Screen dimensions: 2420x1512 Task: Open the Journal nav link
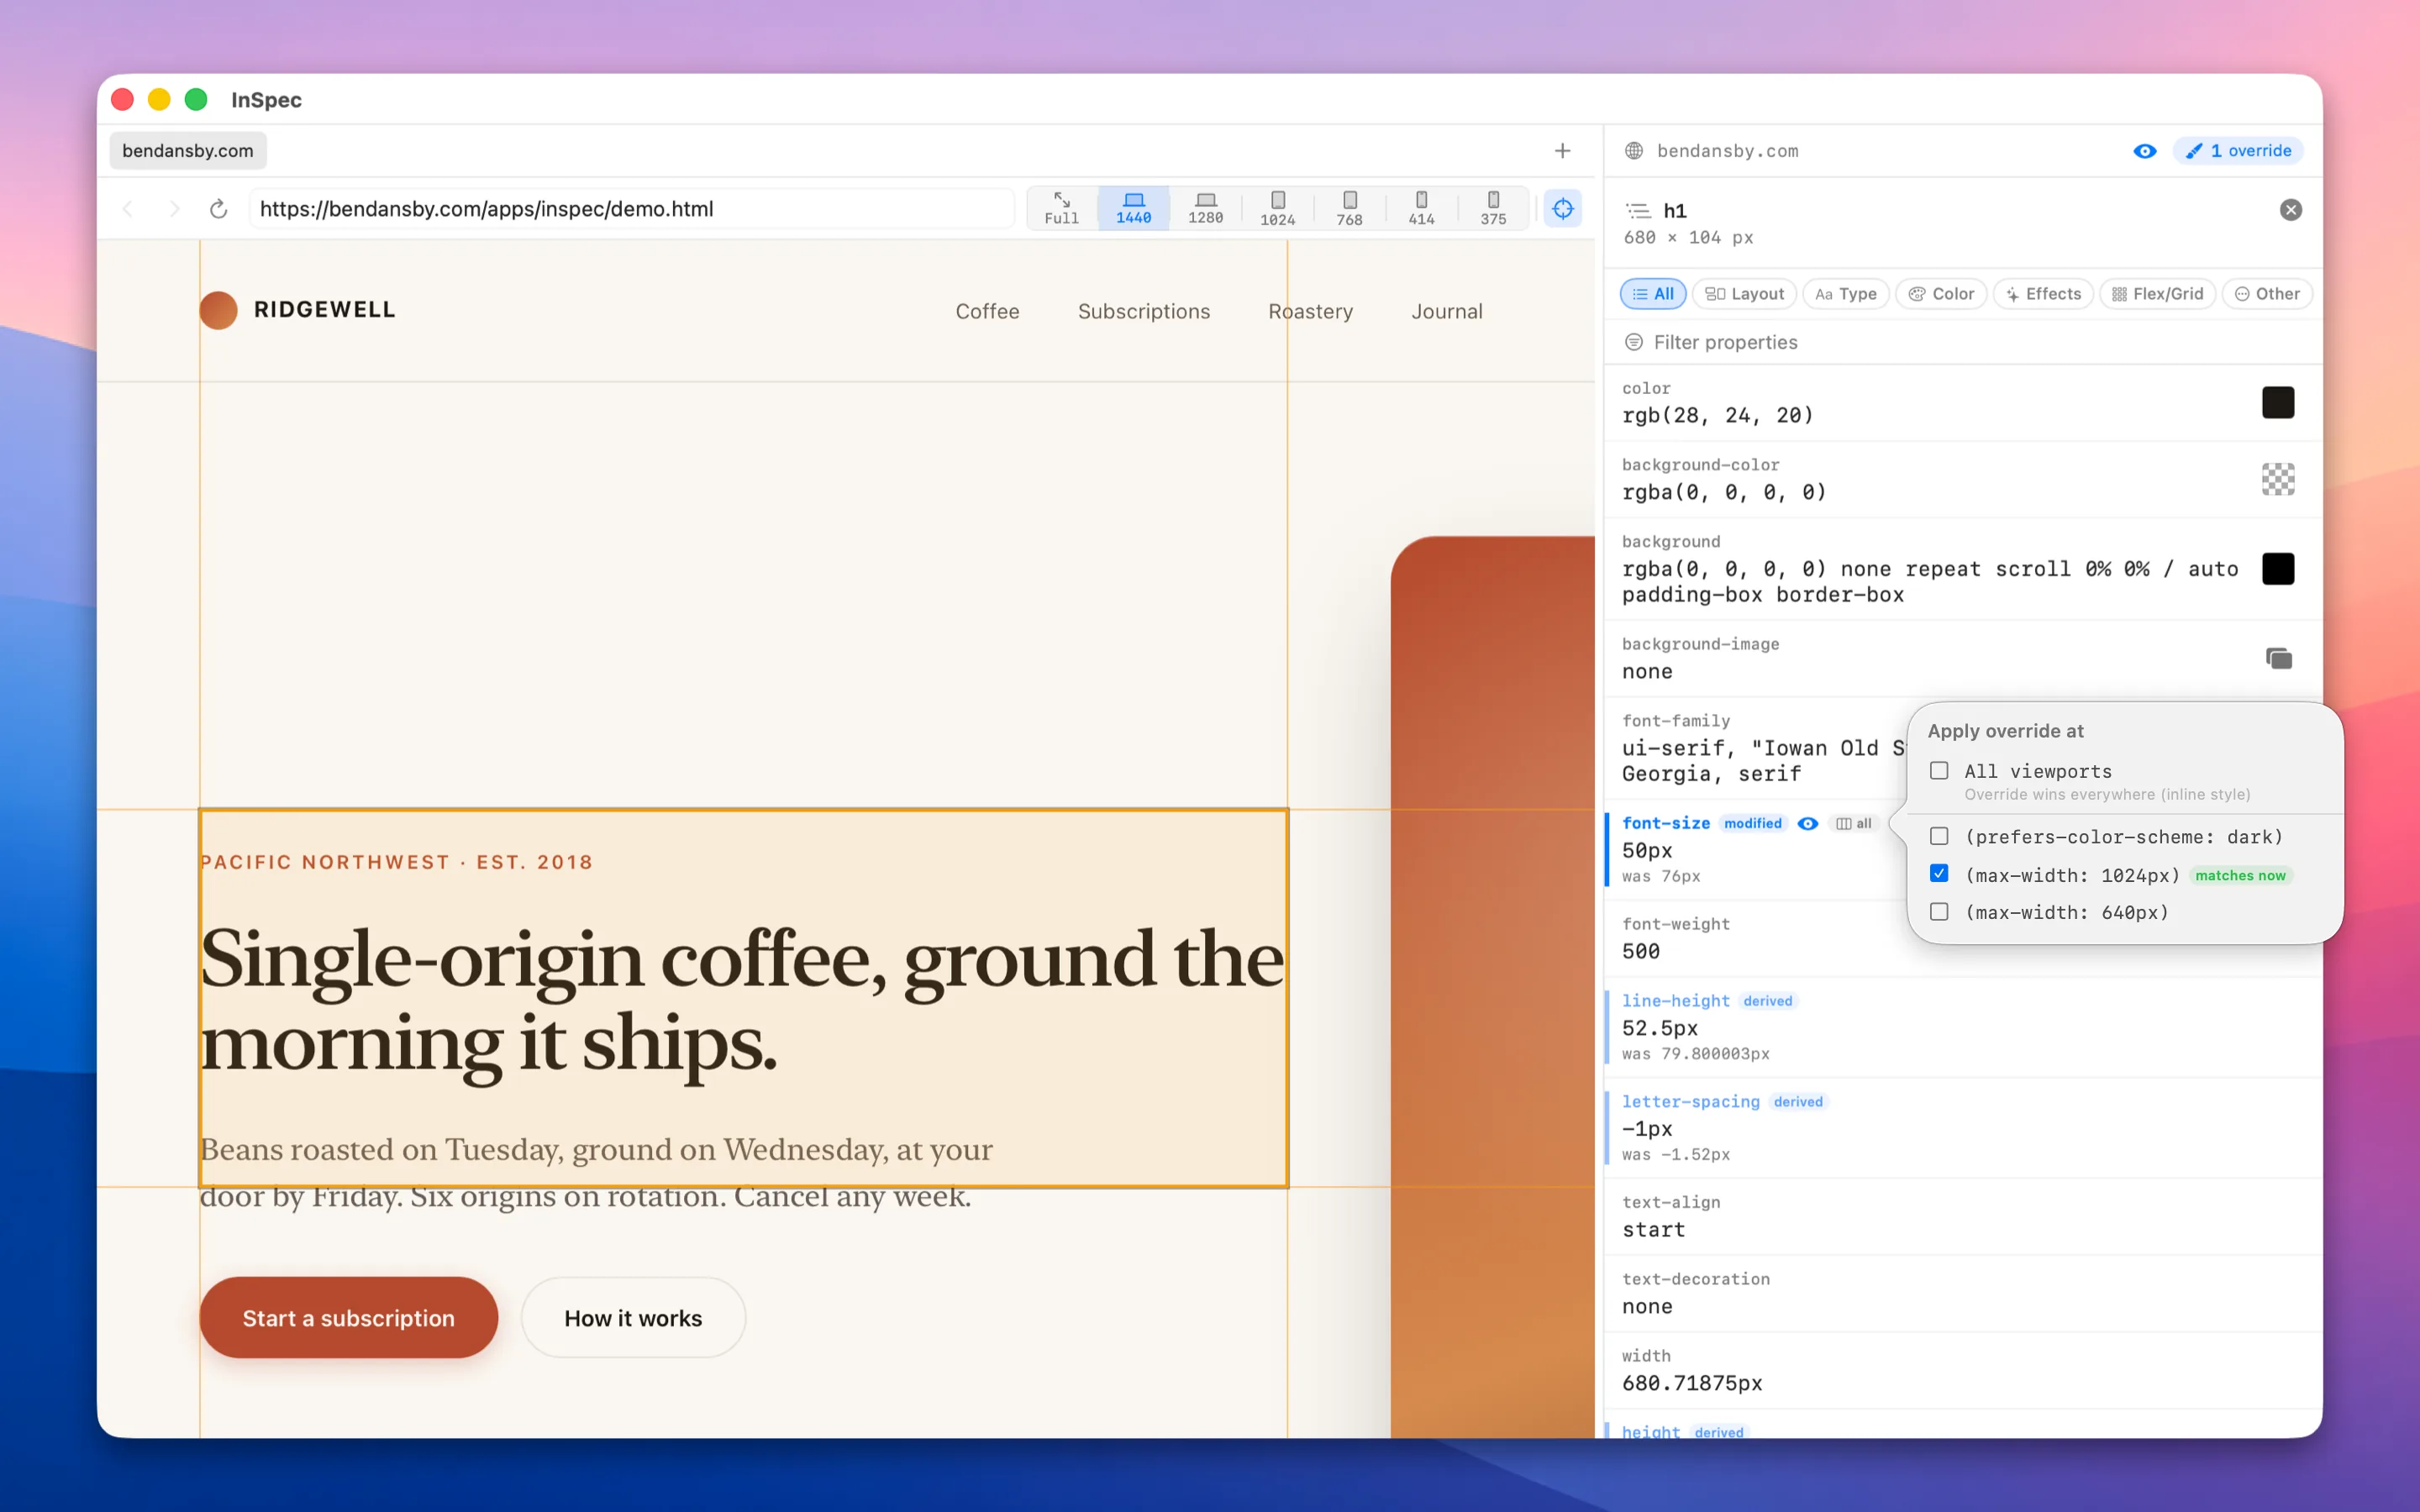1447,311
